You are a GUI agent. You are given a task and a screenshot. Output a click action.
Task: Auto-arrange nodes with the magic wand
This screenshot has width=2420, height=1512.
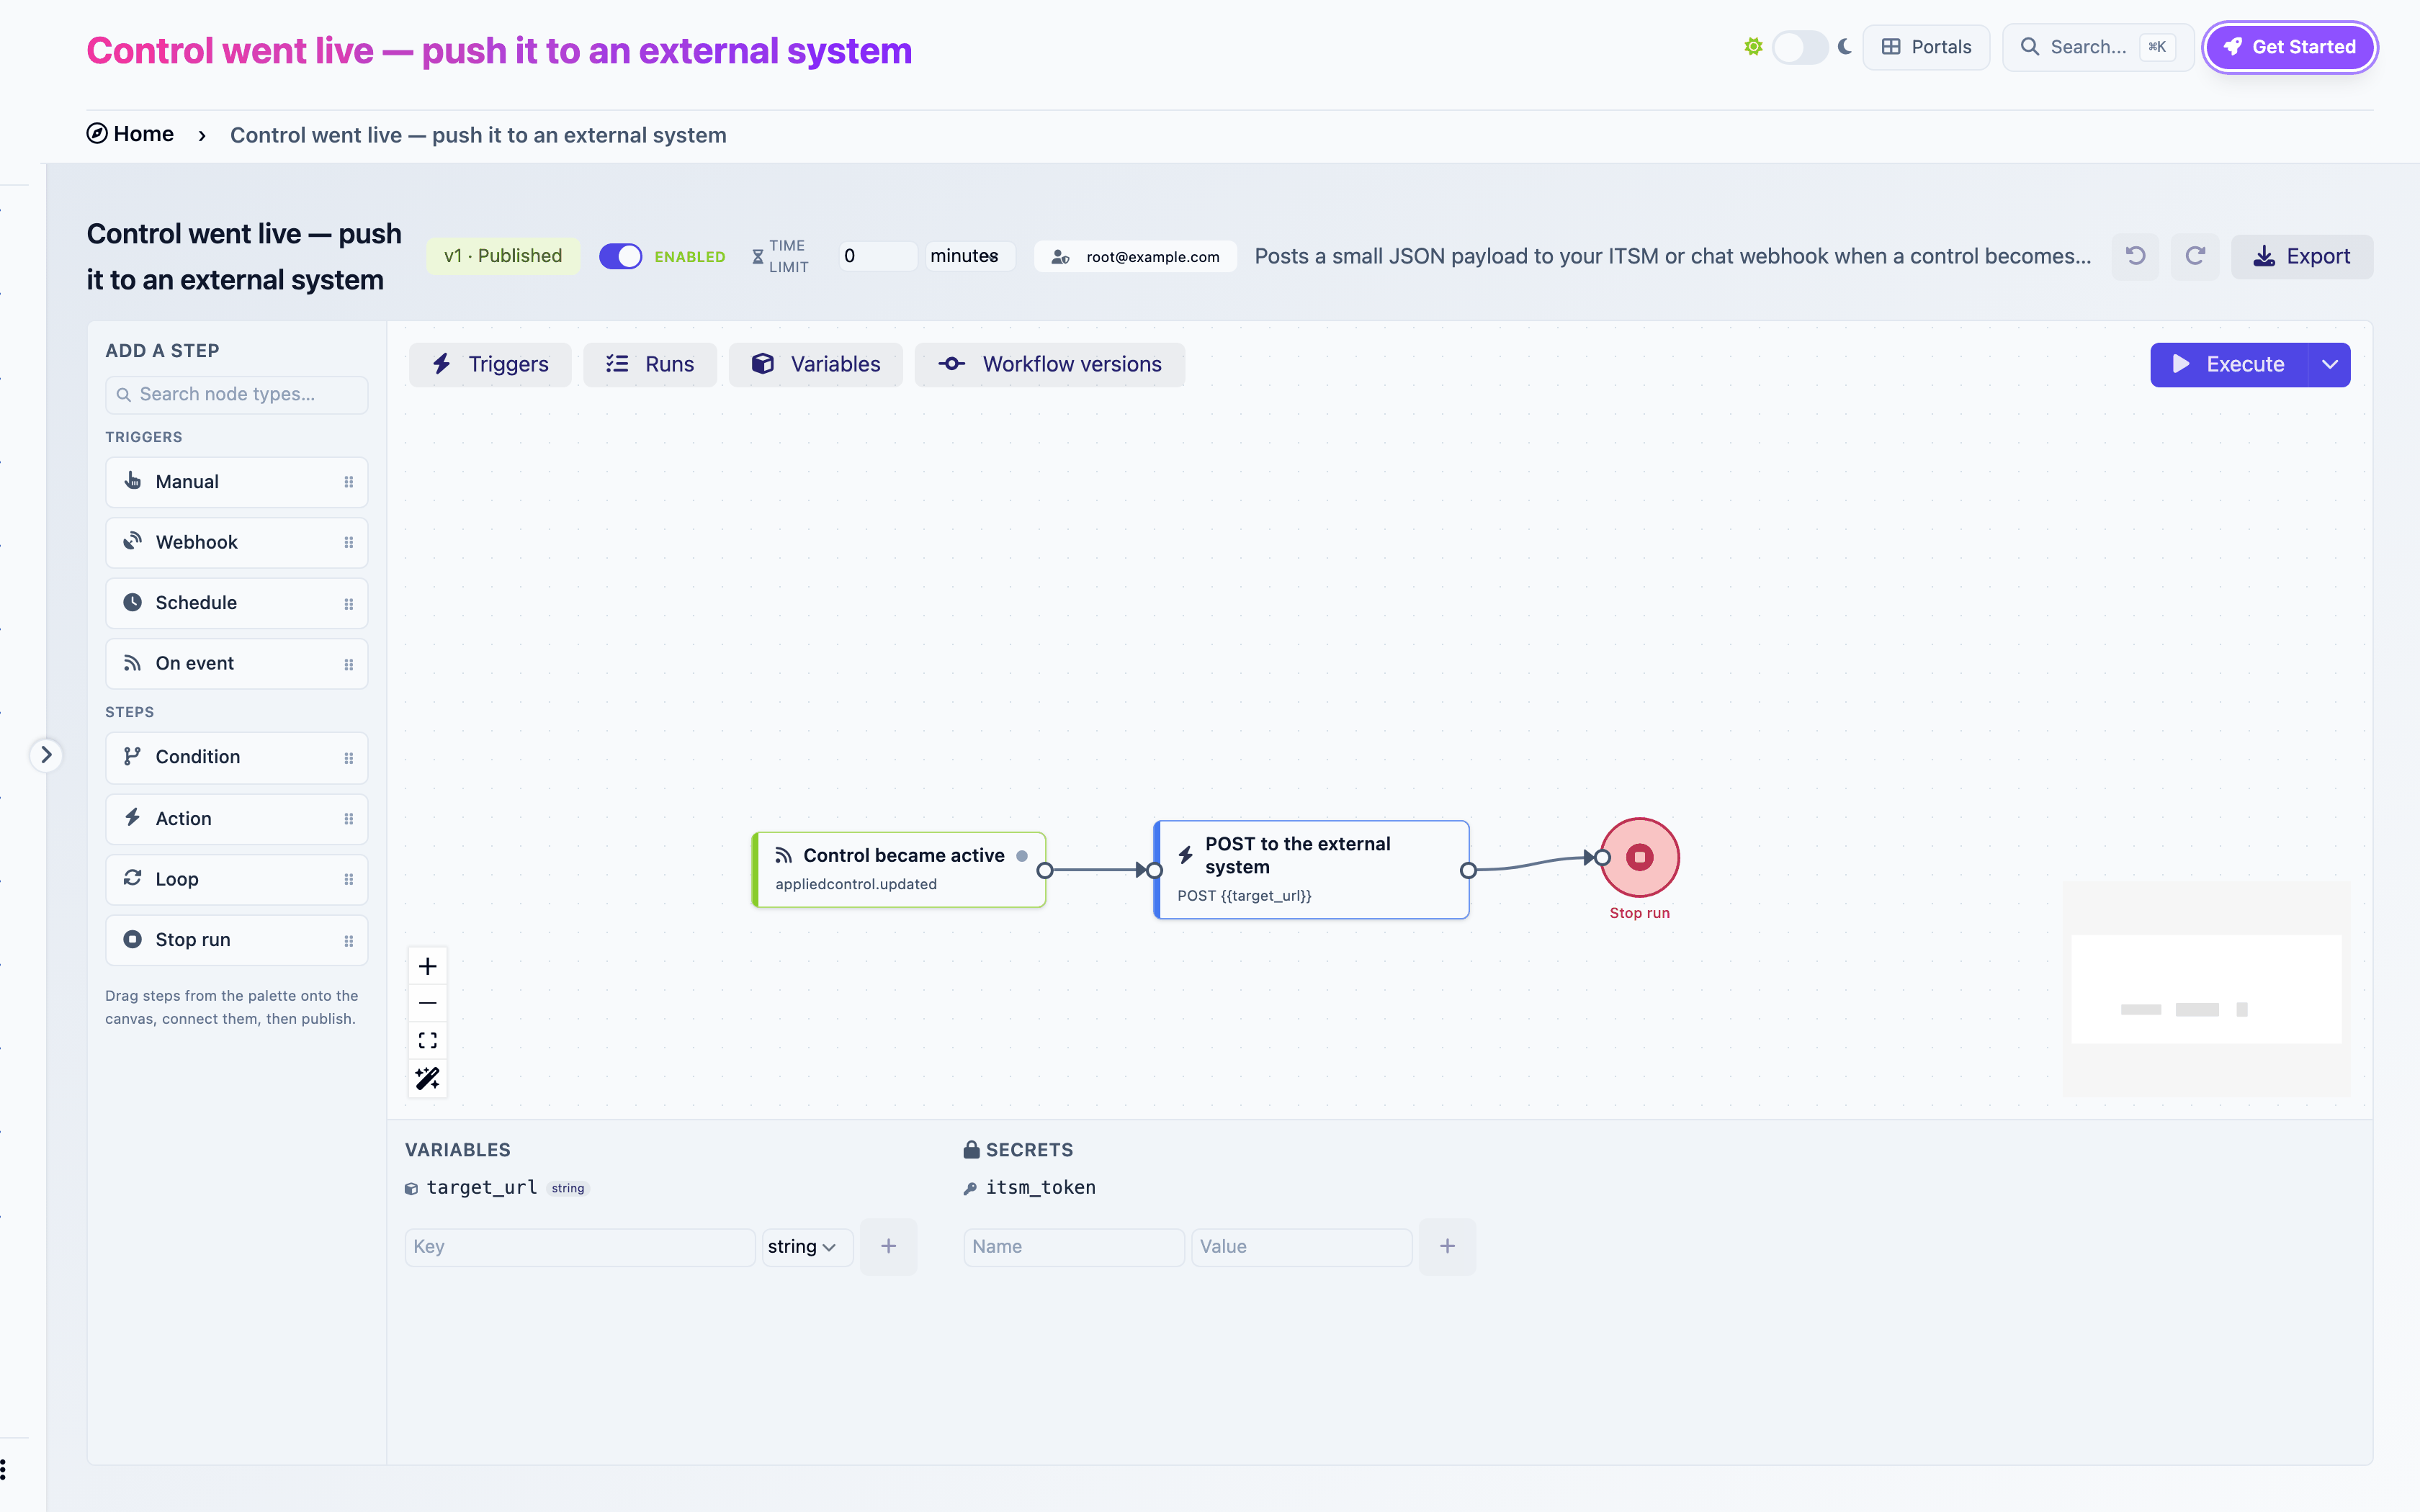(x=428, y=1078)
